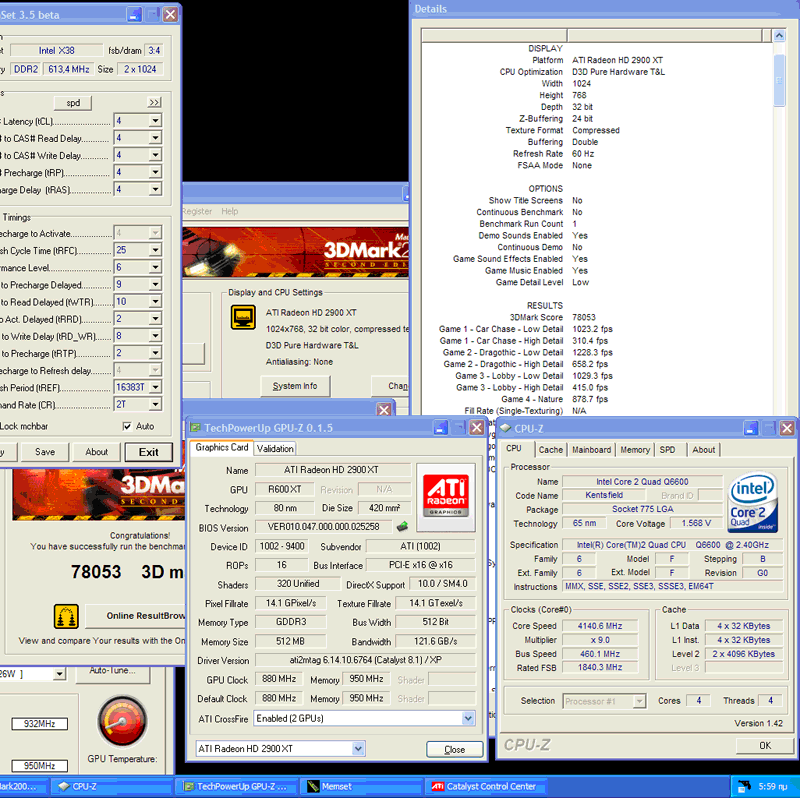The image size is (800, 798).
Task: Open the graphics card selector dropdown in GPU-Z
Action: coord(358,749)
